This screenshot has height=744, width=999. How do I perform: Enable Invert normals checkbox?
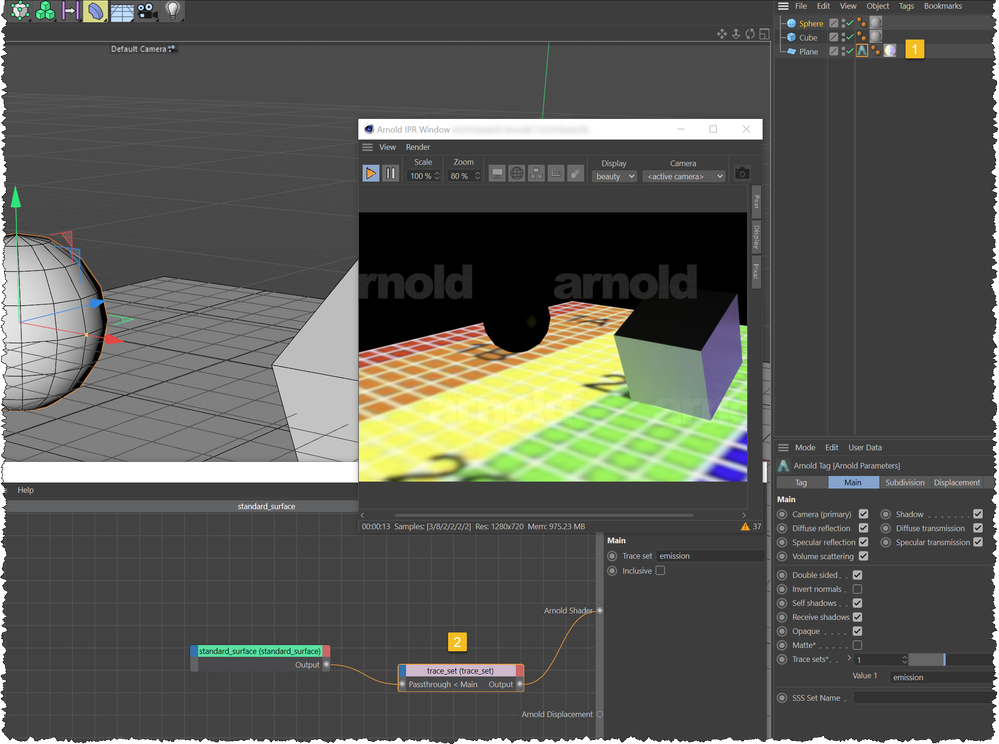point(858,589)
